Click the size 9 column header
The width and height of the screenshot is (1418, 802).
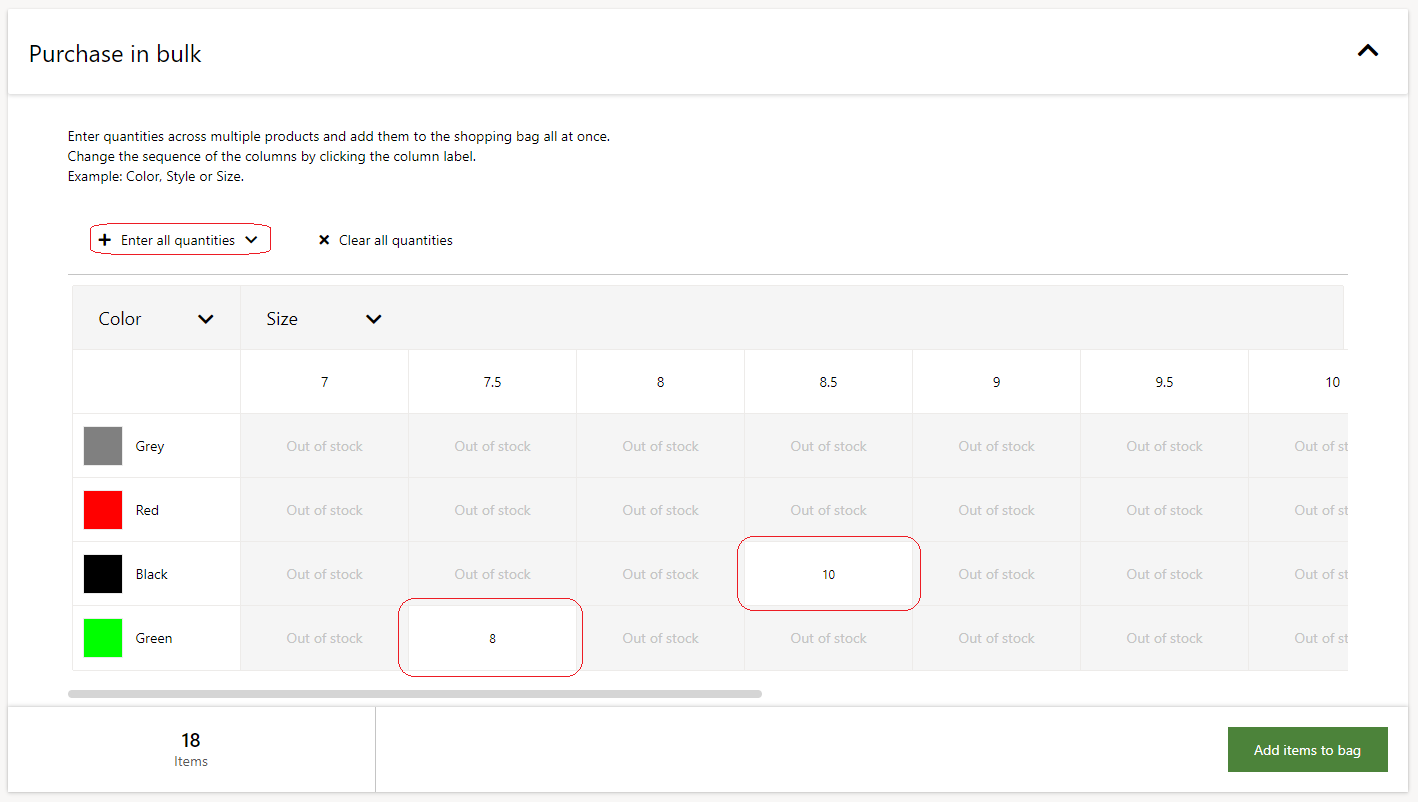[996, 382]
